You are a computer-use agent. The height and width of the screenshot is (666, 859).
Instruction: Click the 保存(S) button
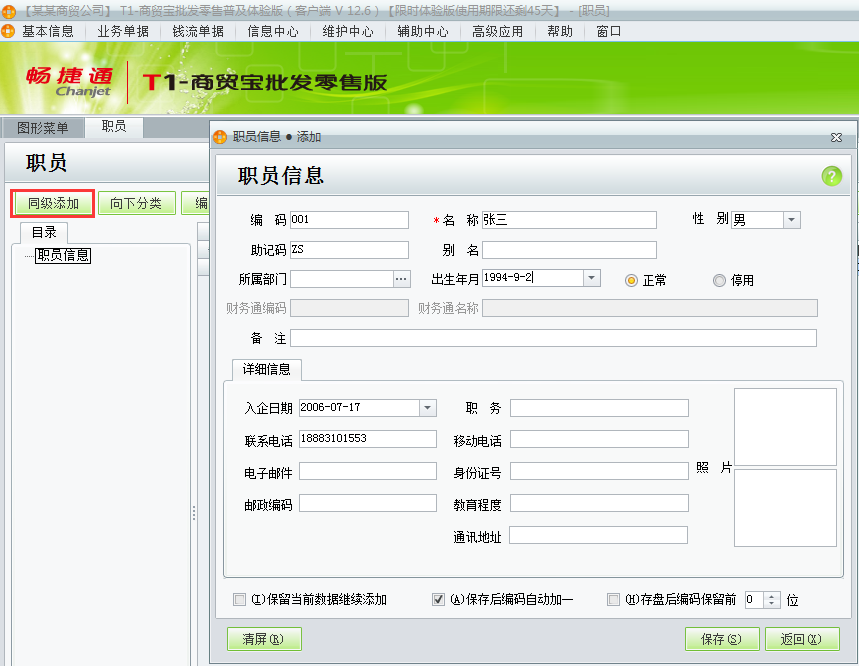point(722,638)
